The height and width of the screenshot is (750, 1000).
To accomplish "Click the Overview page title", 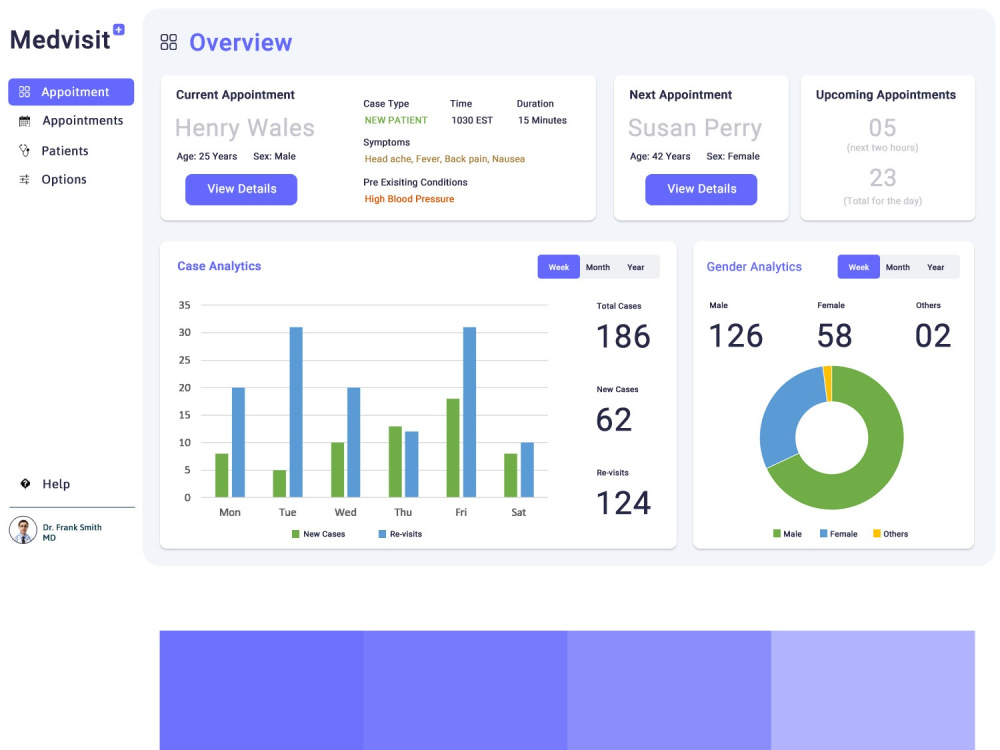I will click(240, 43).
